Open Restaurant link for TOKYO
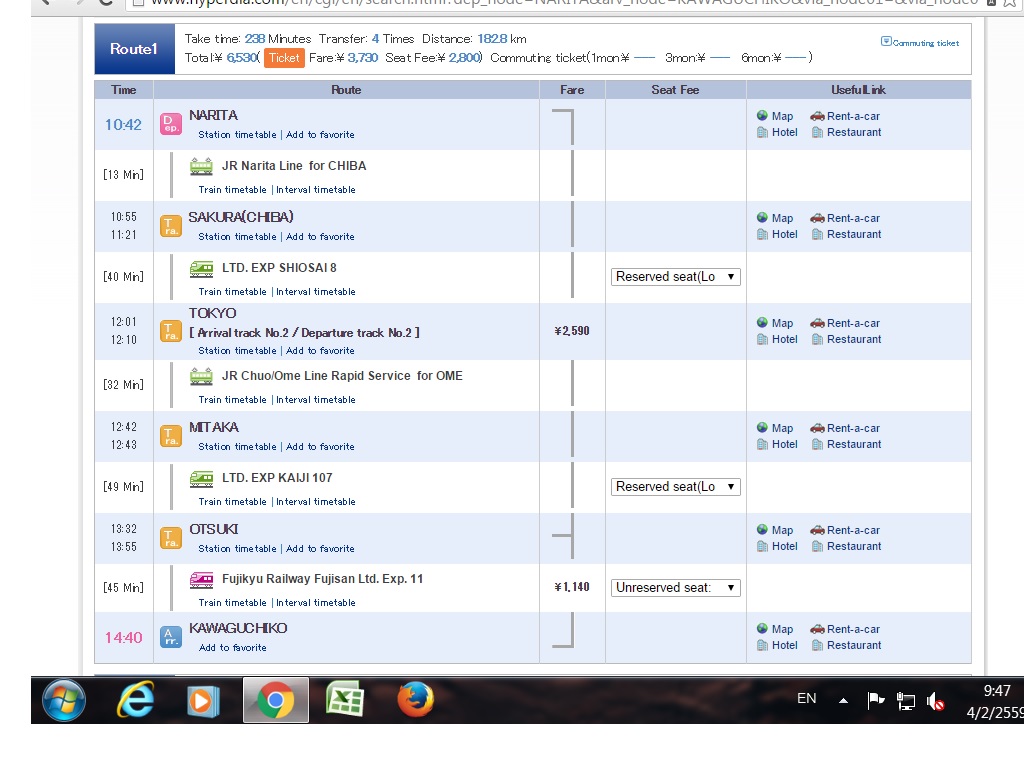The height and width of the screenshot is (768, 1024). pyautogui.click(x=846, y=340)
